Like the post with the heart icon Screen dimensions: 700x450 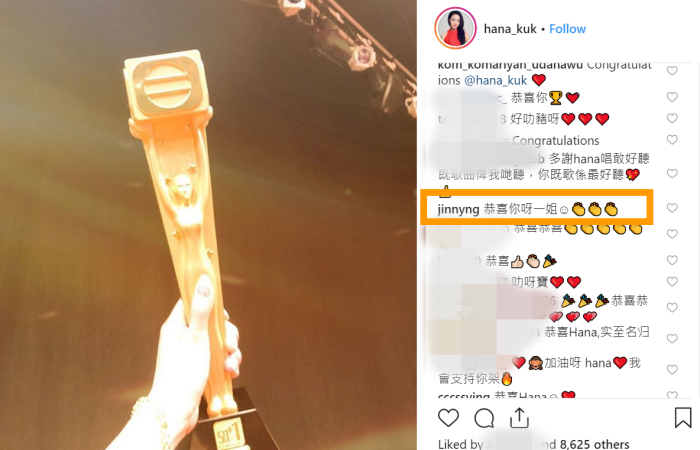point(448,418)
